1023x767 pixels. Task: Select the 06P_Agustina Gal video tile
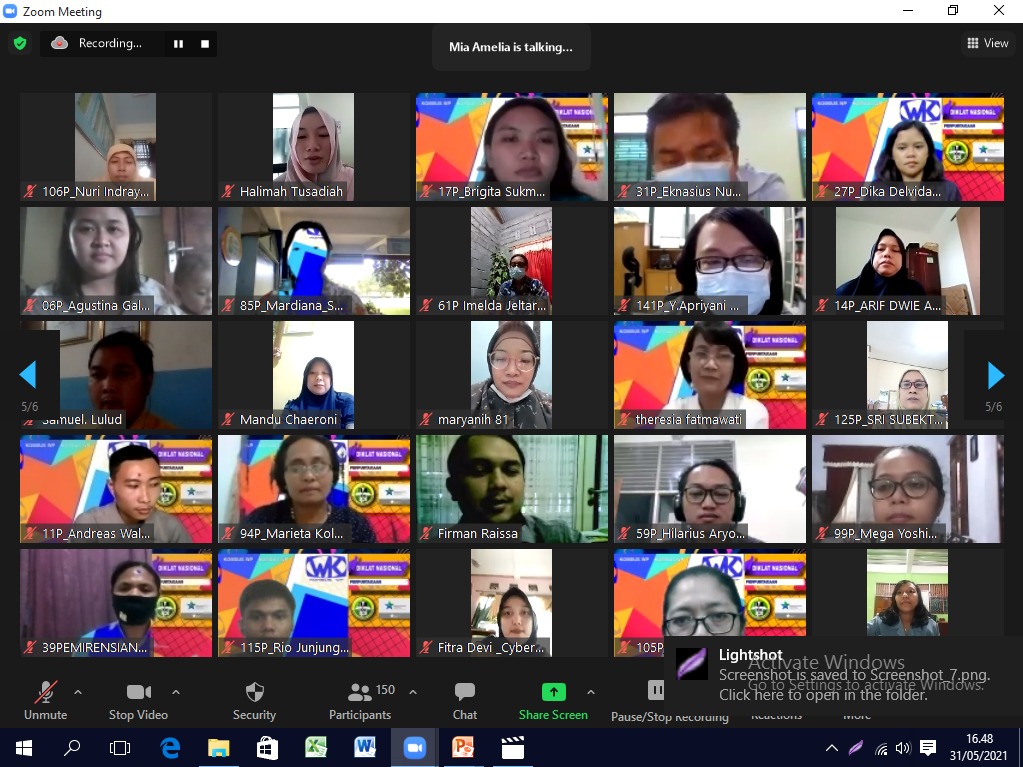[115, 261]
